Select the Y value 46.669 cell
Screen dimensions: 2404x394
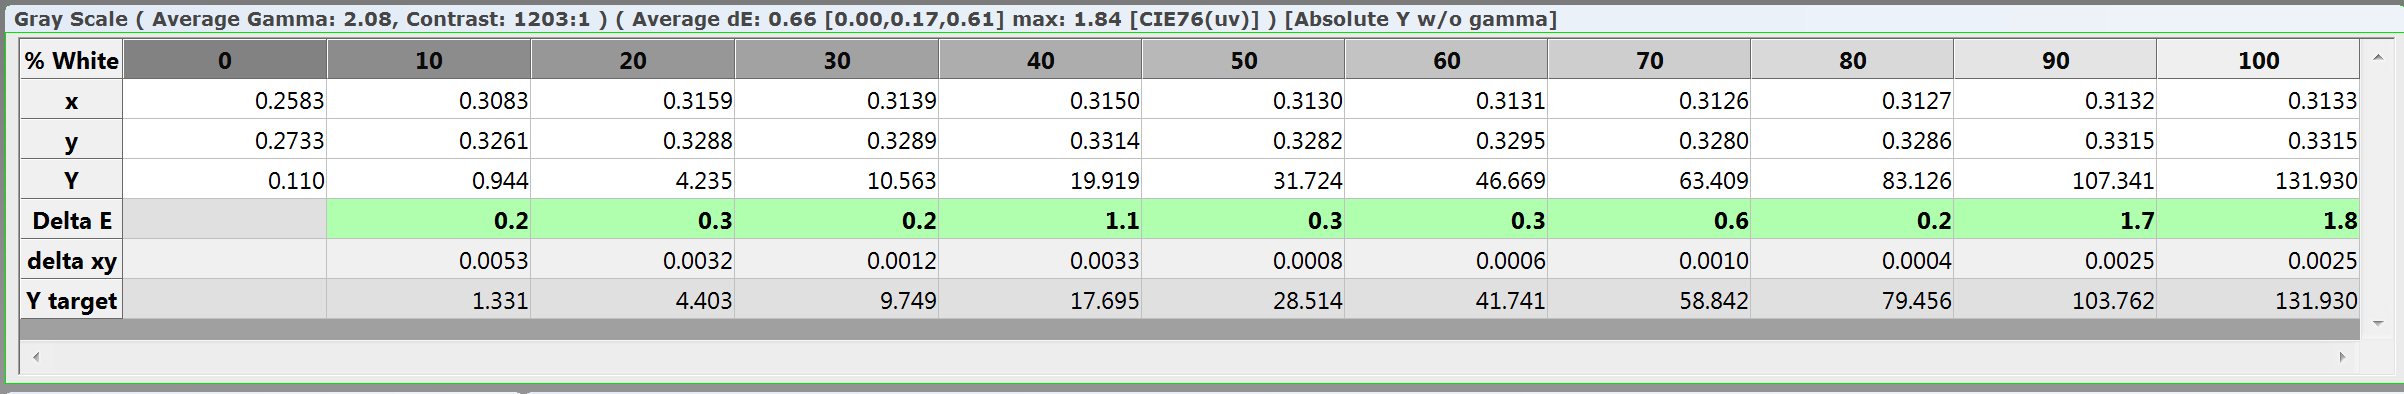(1447, 180)
